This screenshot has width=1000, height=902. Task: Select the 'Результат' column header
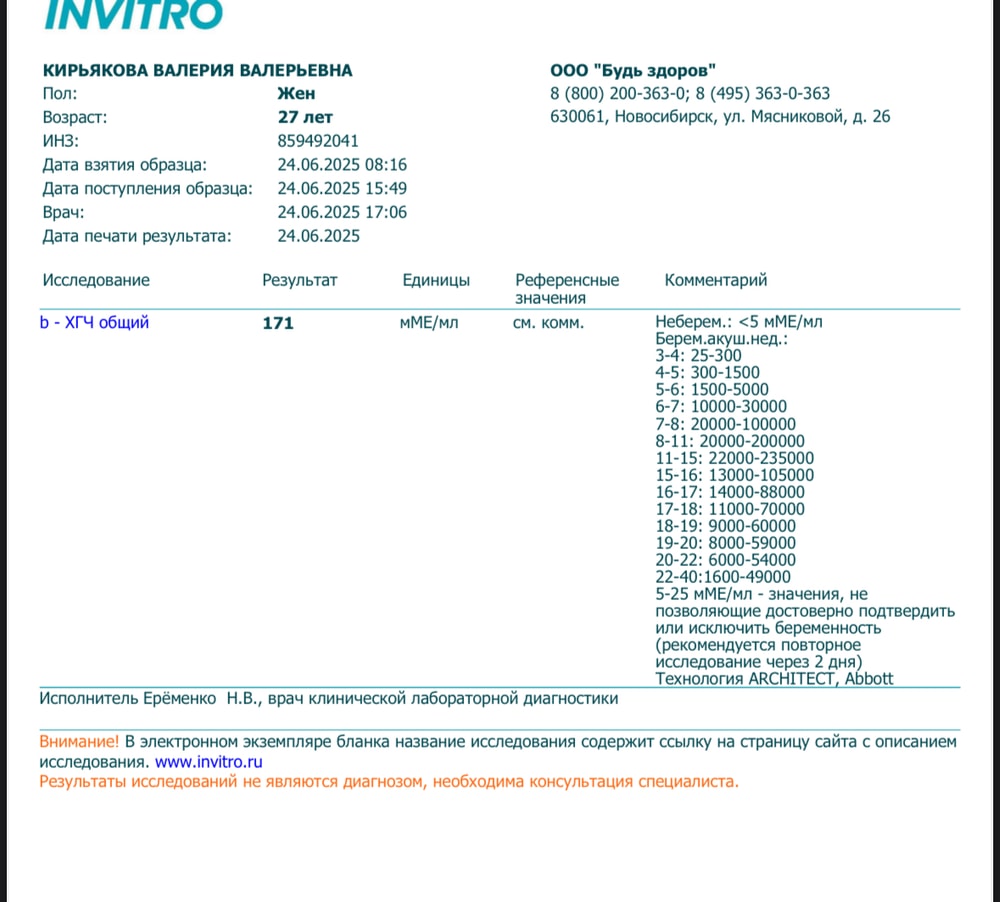coord(300,281)
